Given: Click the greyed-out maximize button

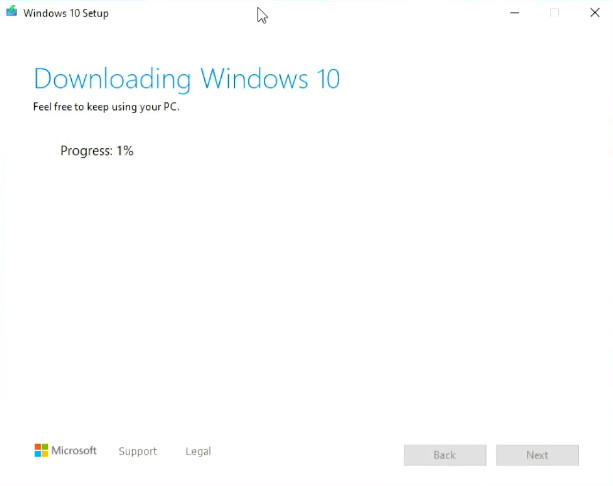Looking at the screenshot, I should coord(555,13).
